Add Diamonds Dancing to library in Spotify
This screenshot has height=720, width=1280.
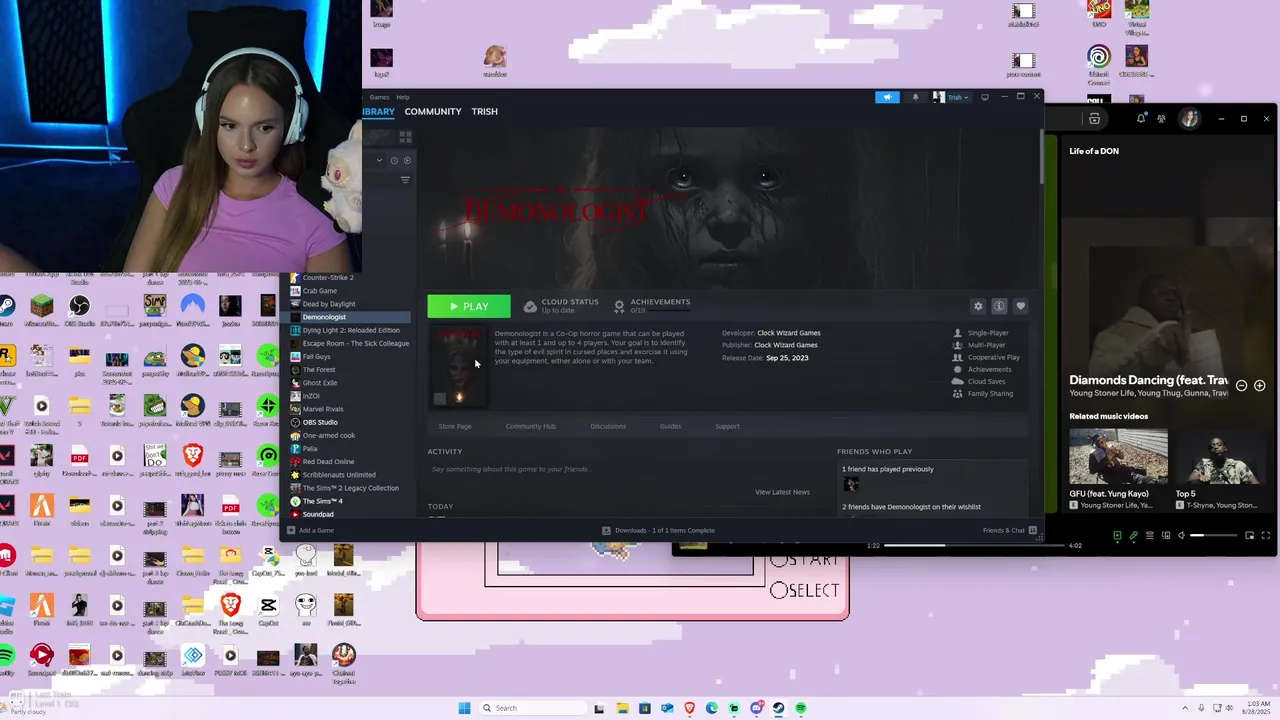coord(1259,385)
